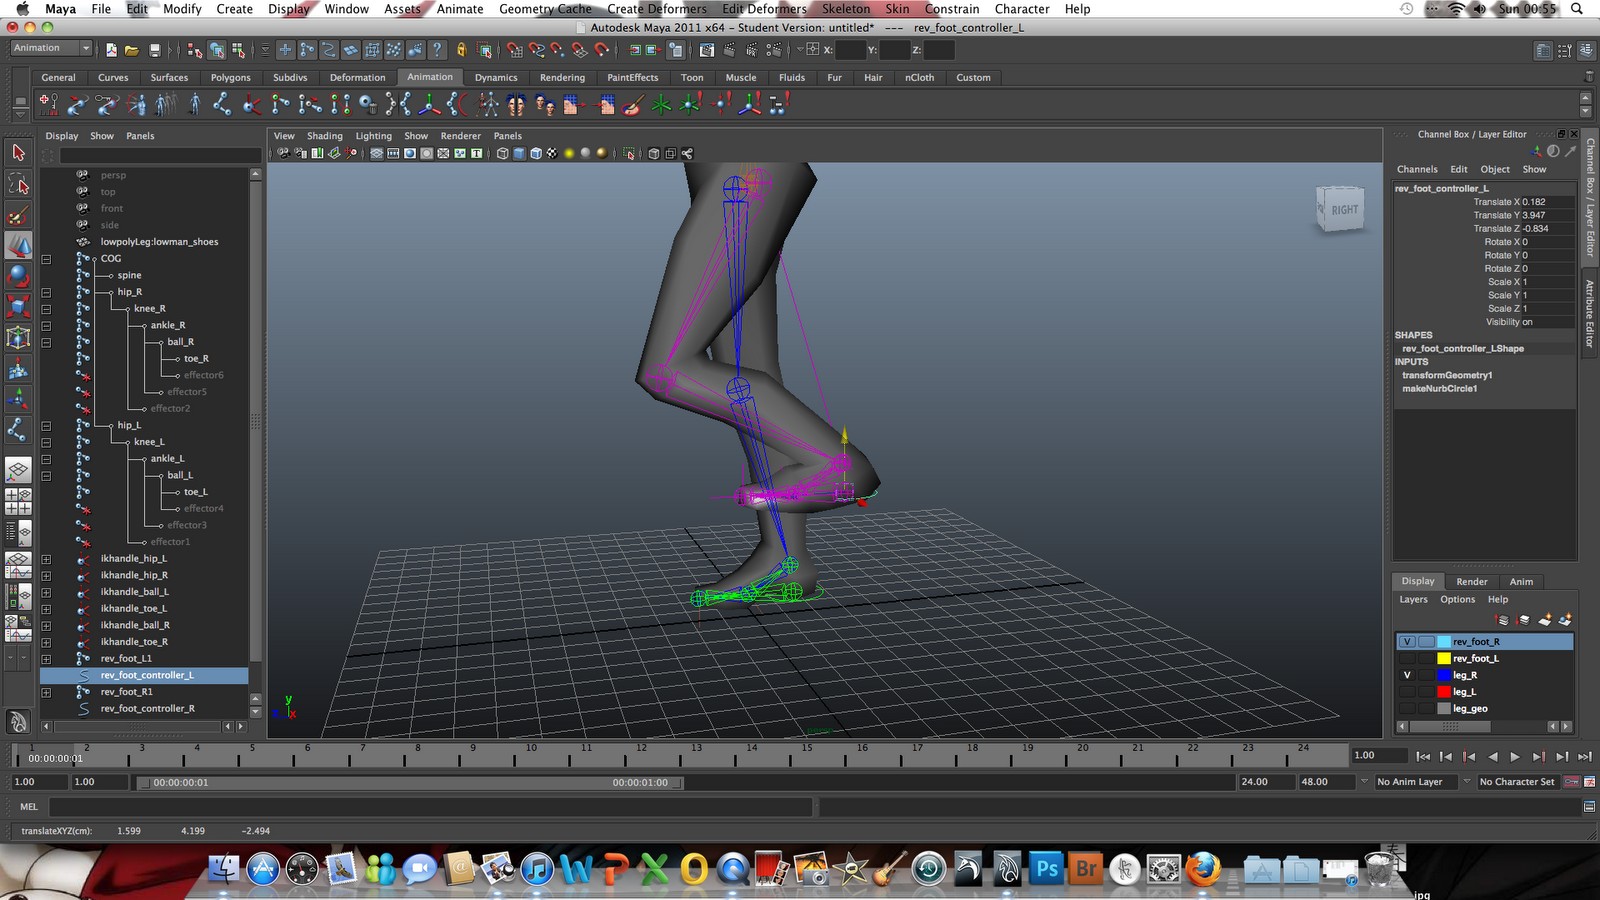
Task: Toggle visibility checkbox on rev_foot_L layer
Action: pyautogui.click(x=1407, y=659)
